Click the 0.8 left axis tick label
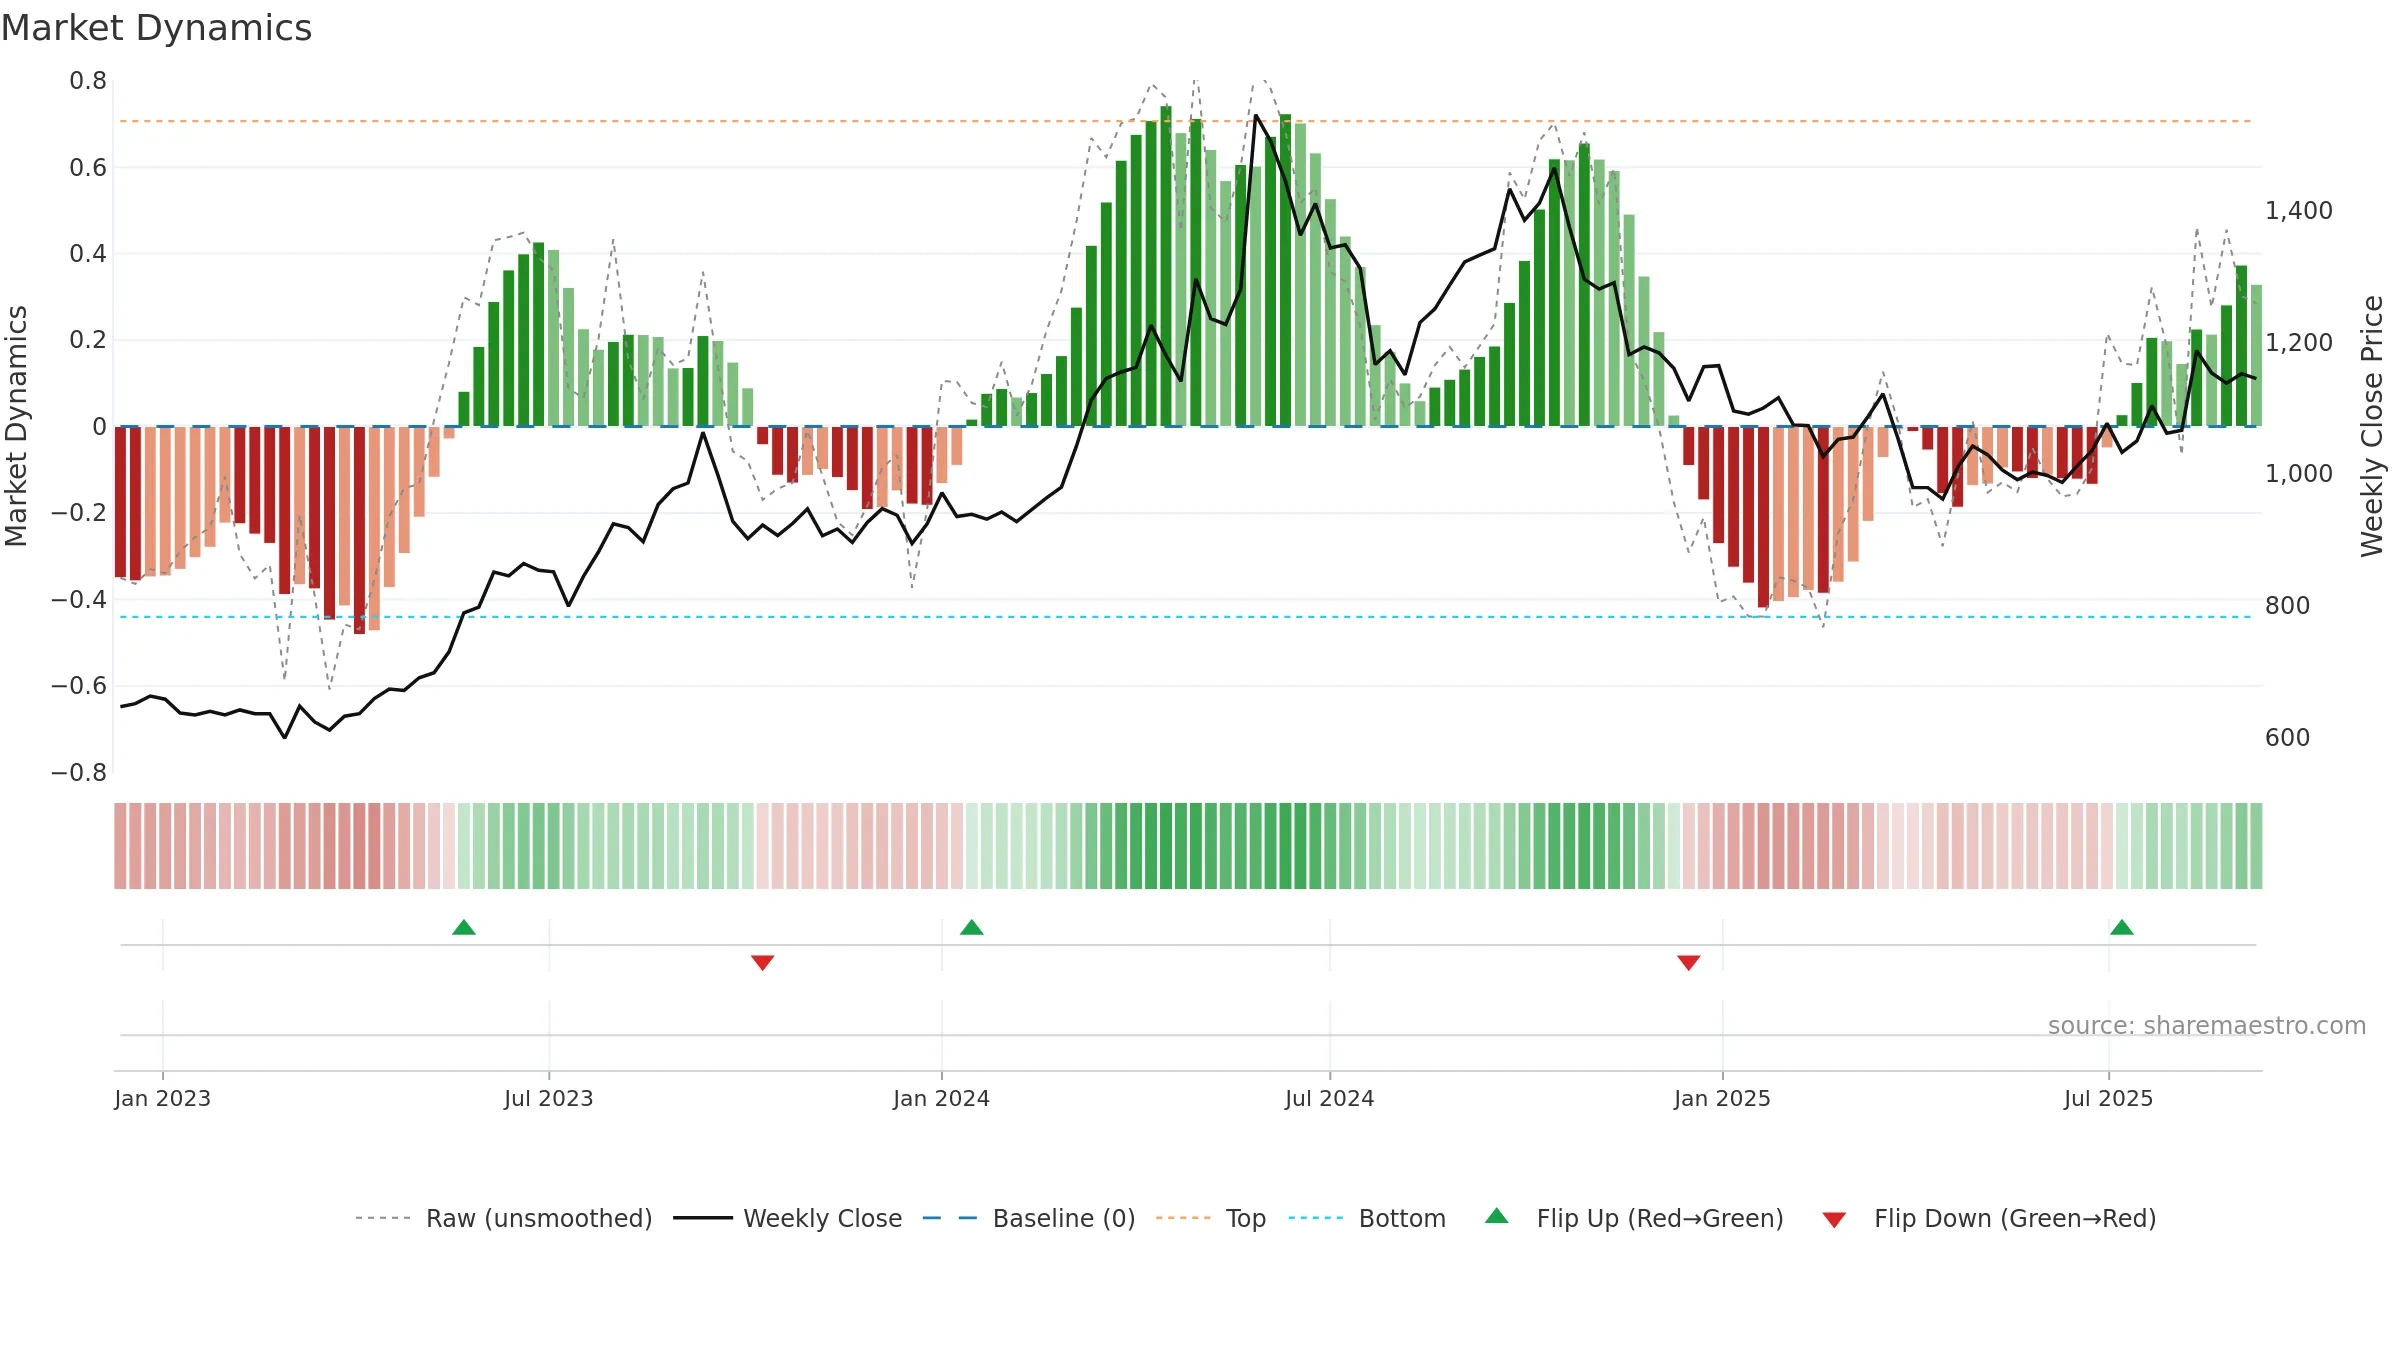Image resolution: width=2400 pixels, height=1350 pixels. [x=88, y=81]
